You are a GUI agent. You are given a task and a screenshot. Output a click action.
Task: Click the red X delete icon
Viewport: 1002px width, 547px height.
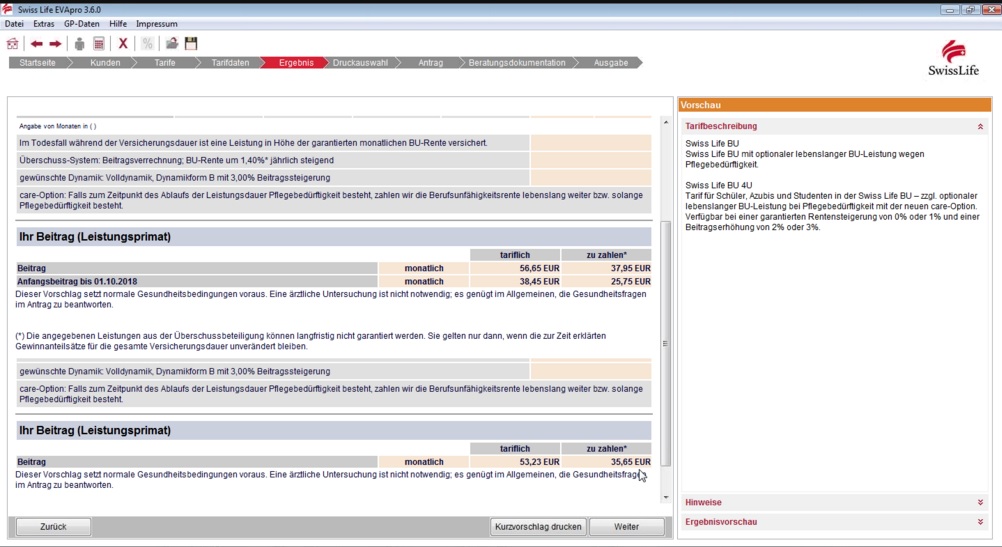click(x=123, y=44)
